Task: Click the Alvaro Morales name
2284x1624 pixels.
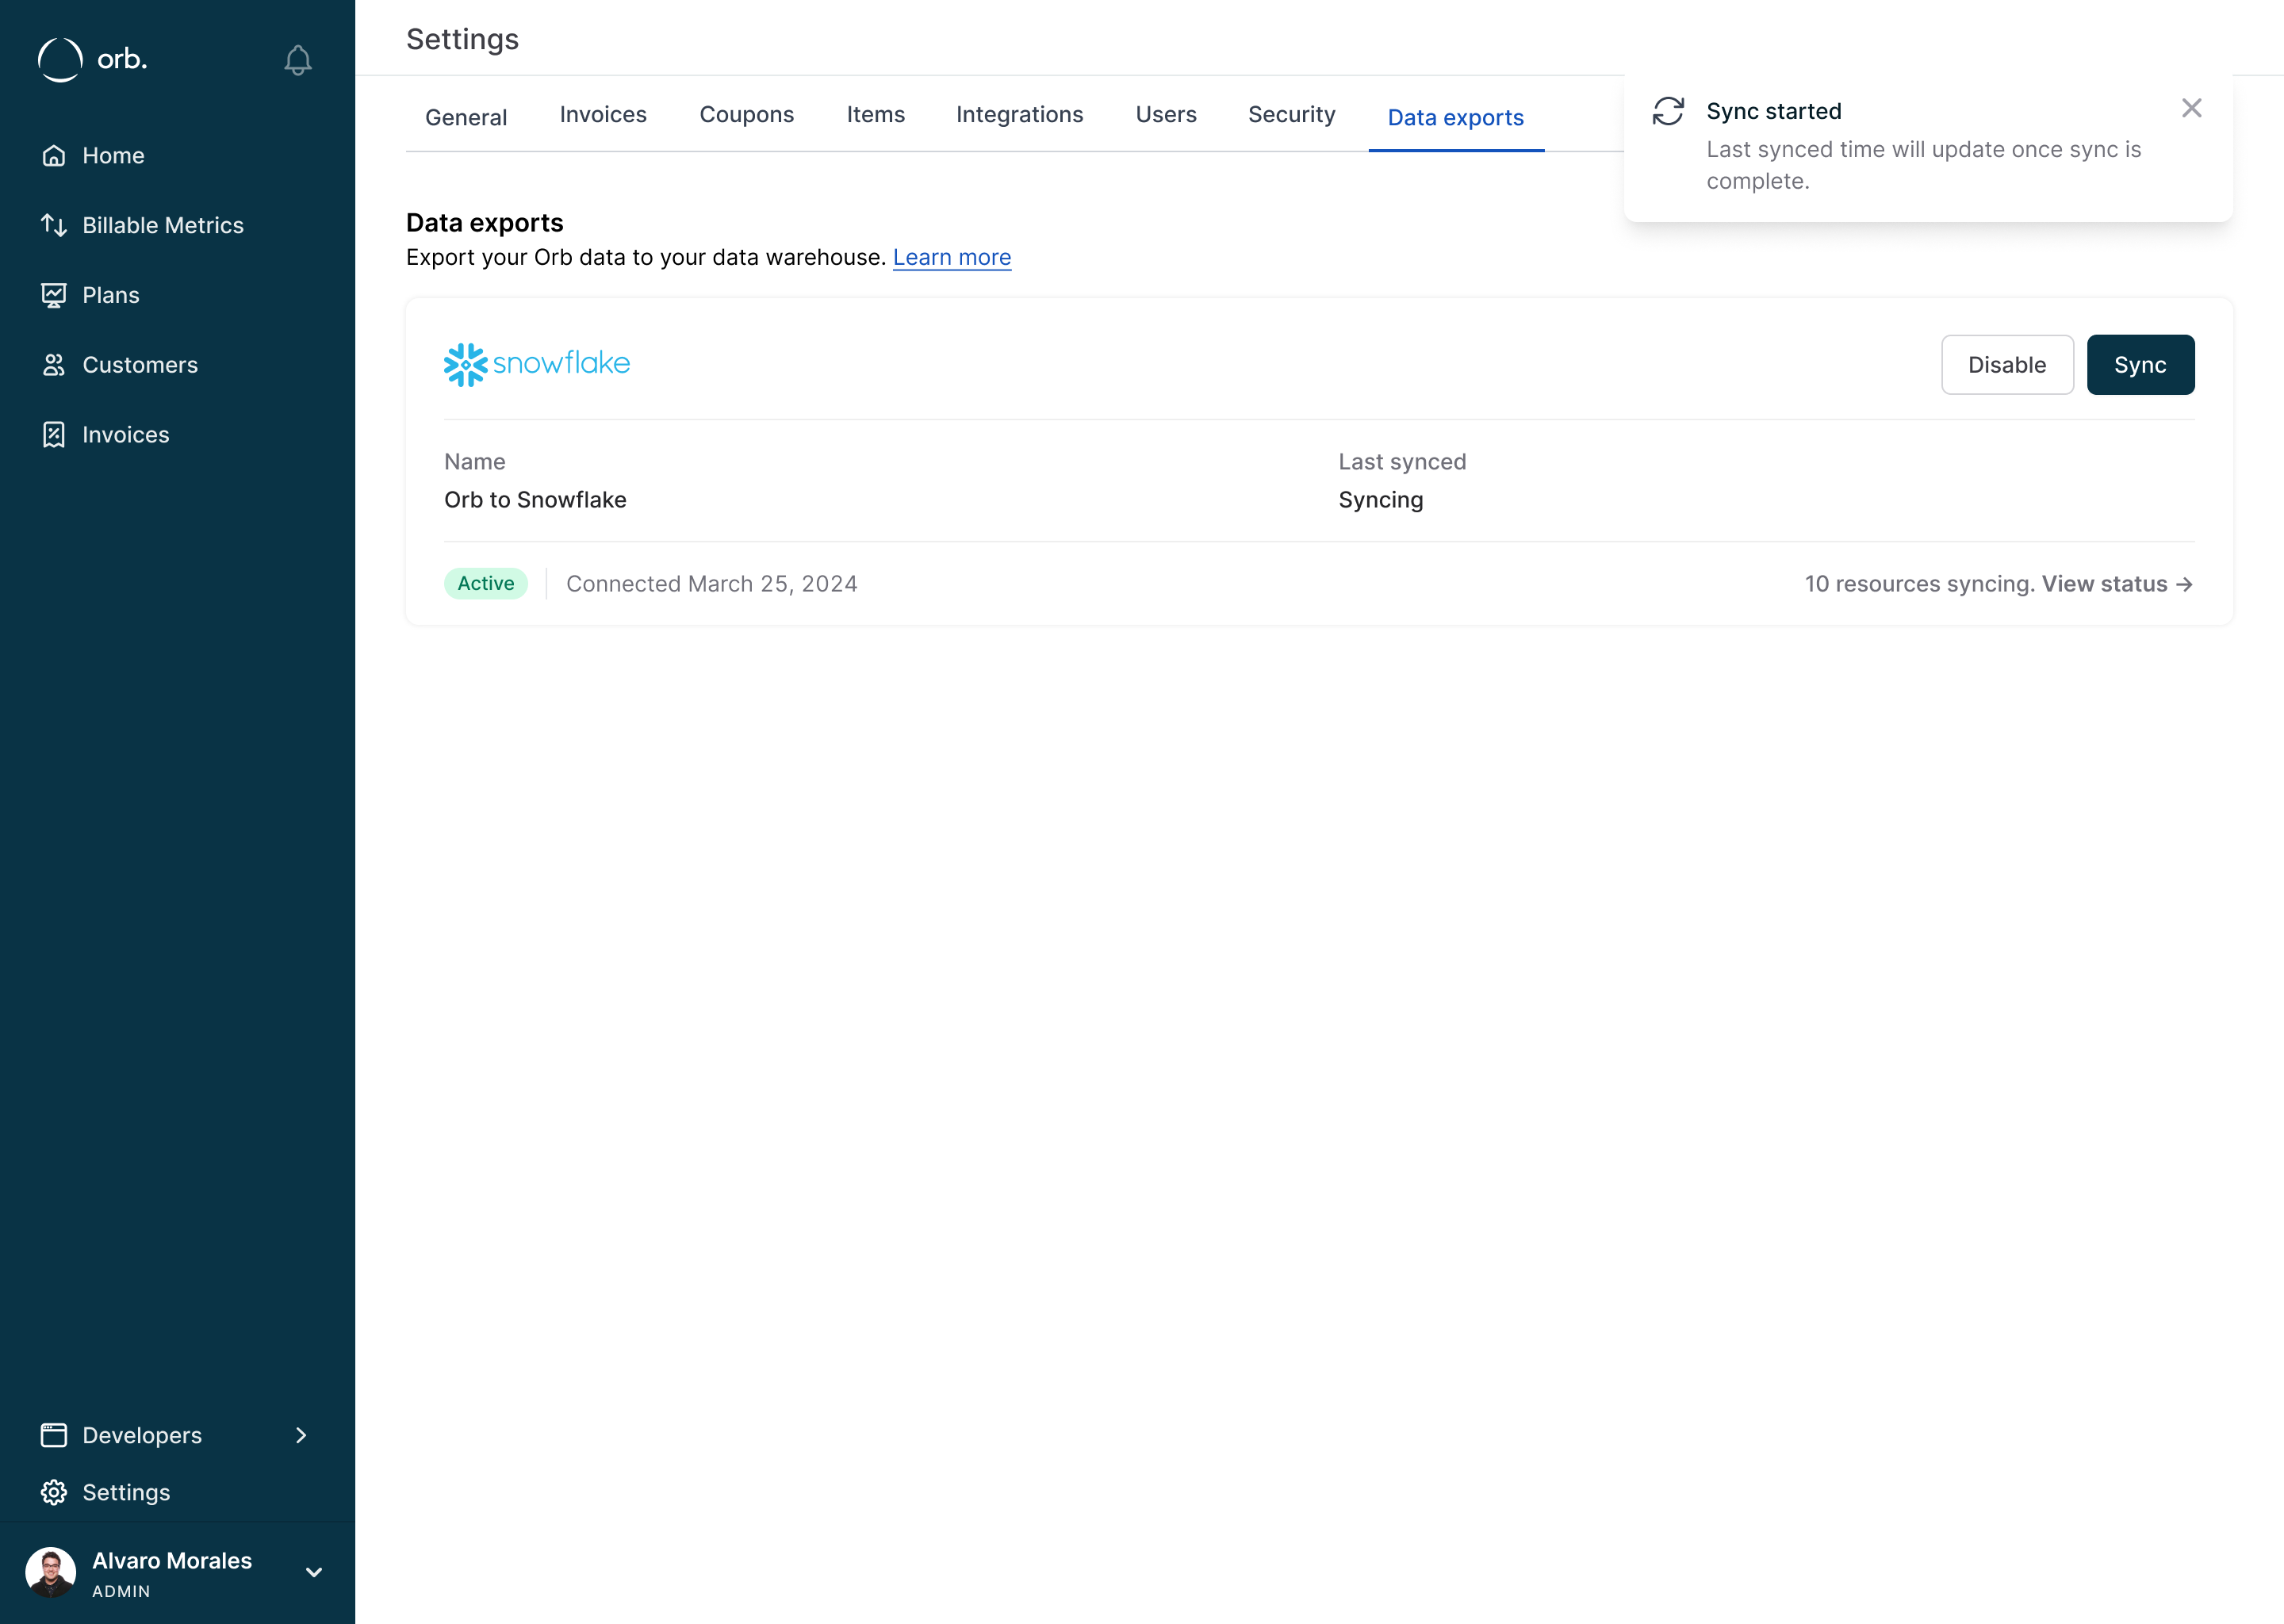Action: (x=172, y=1560)
